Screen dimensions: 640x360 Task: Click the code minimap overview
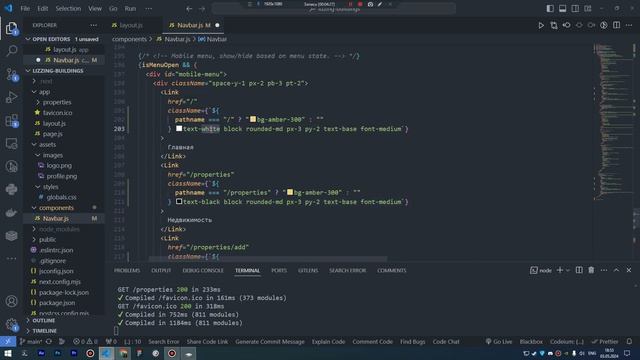coord(612,122)
